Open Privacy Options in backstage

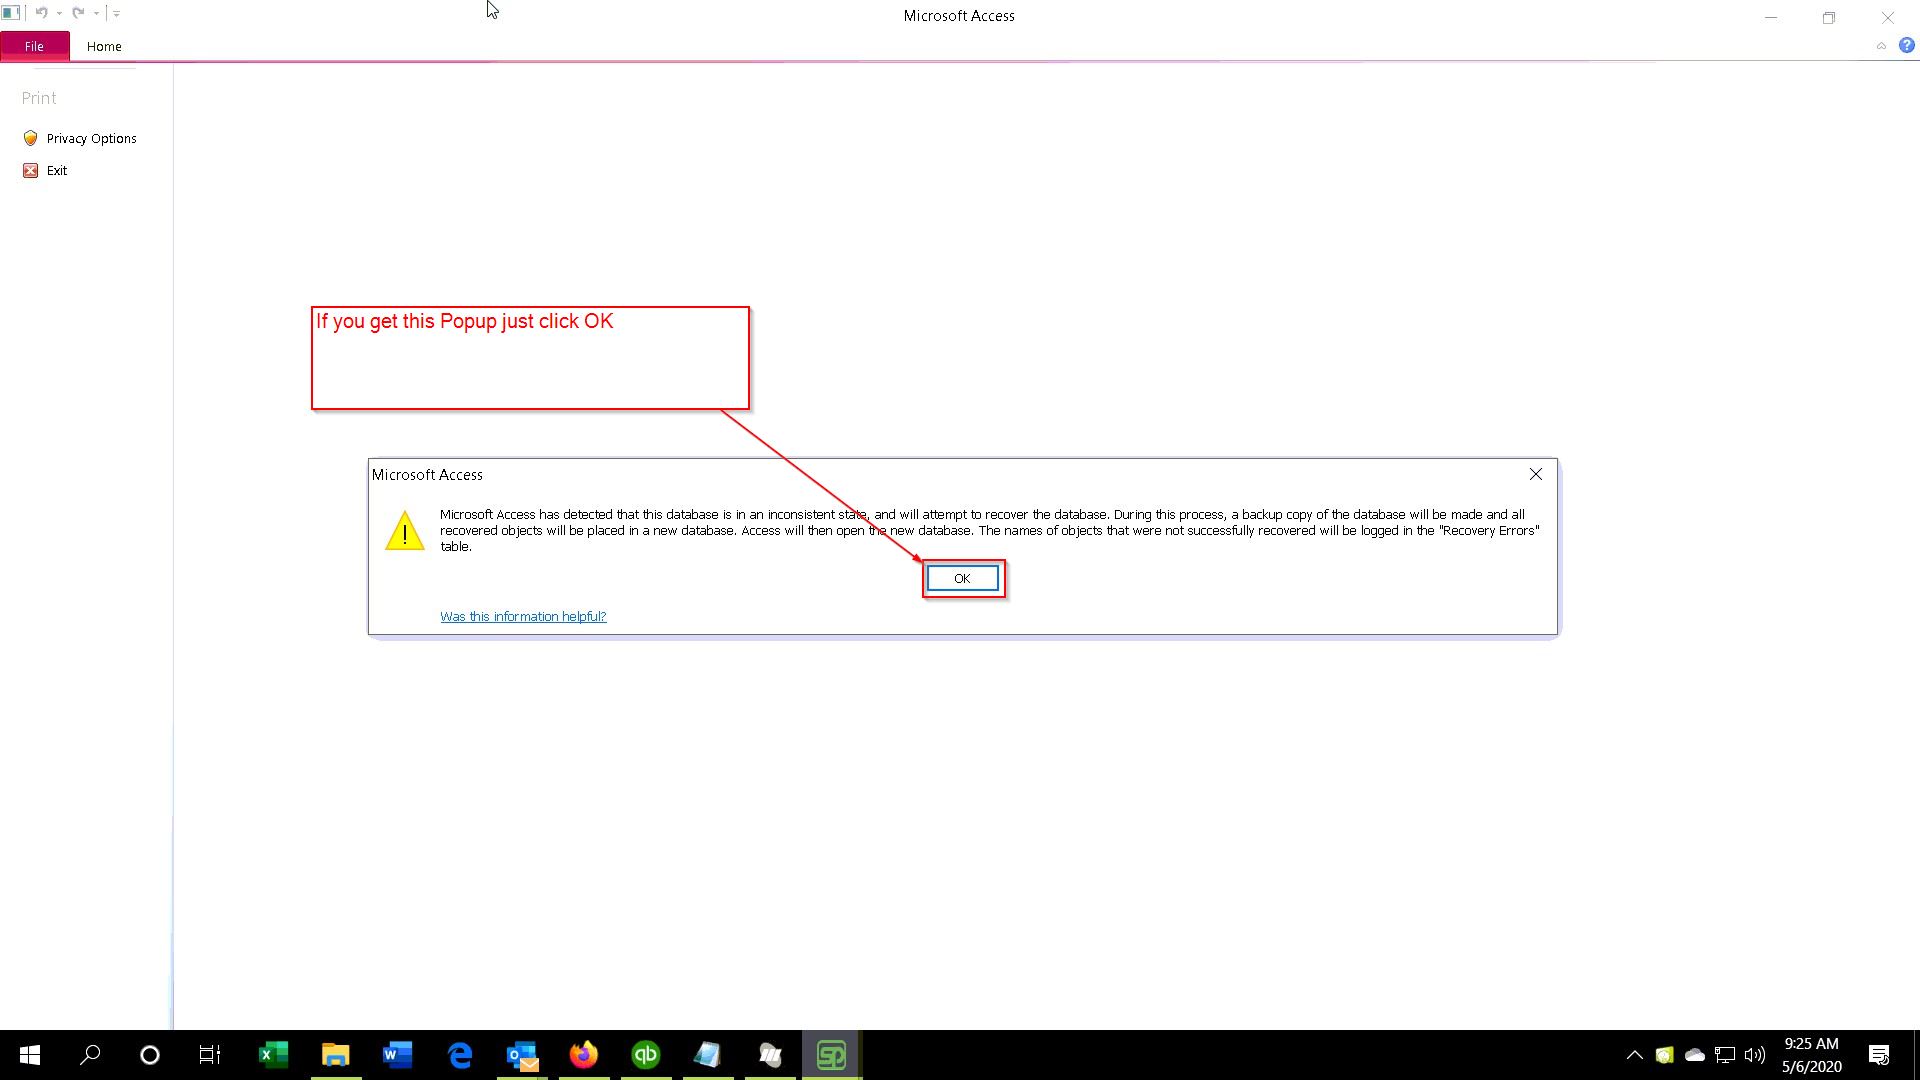91,139
